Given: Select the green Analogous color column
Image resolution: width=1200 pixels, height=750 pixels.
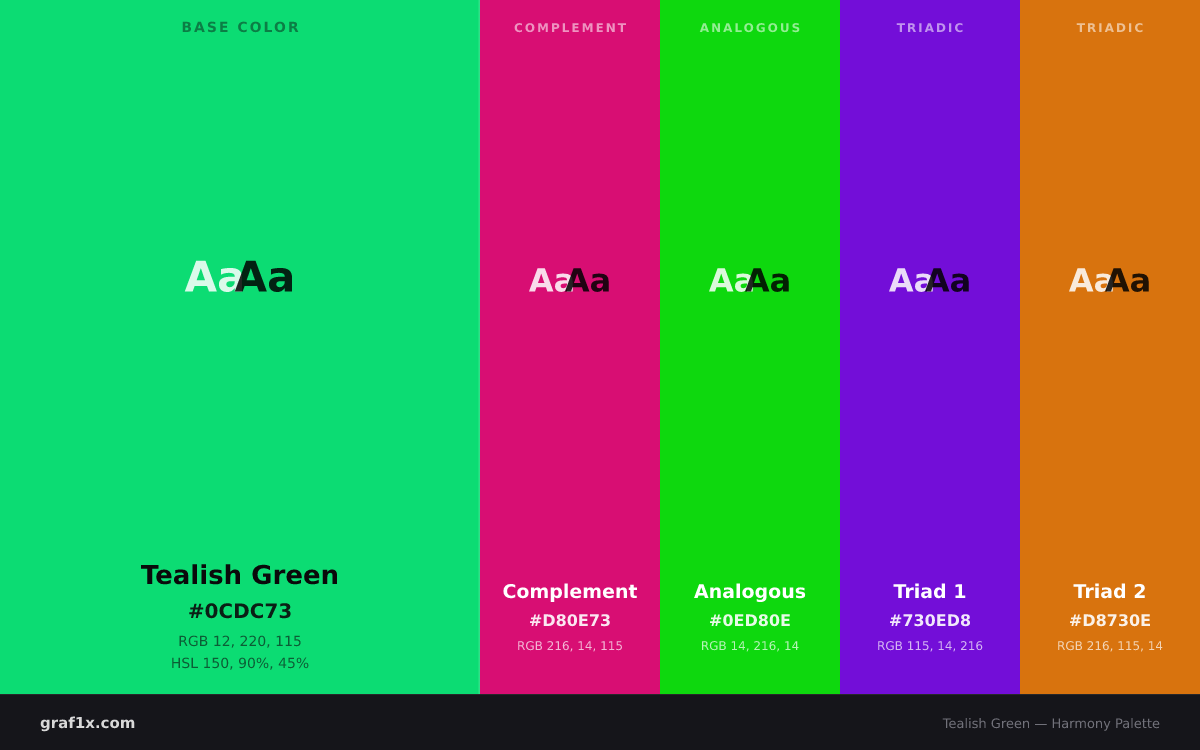Looking at the screenshot, I should [x=750, y=347].
